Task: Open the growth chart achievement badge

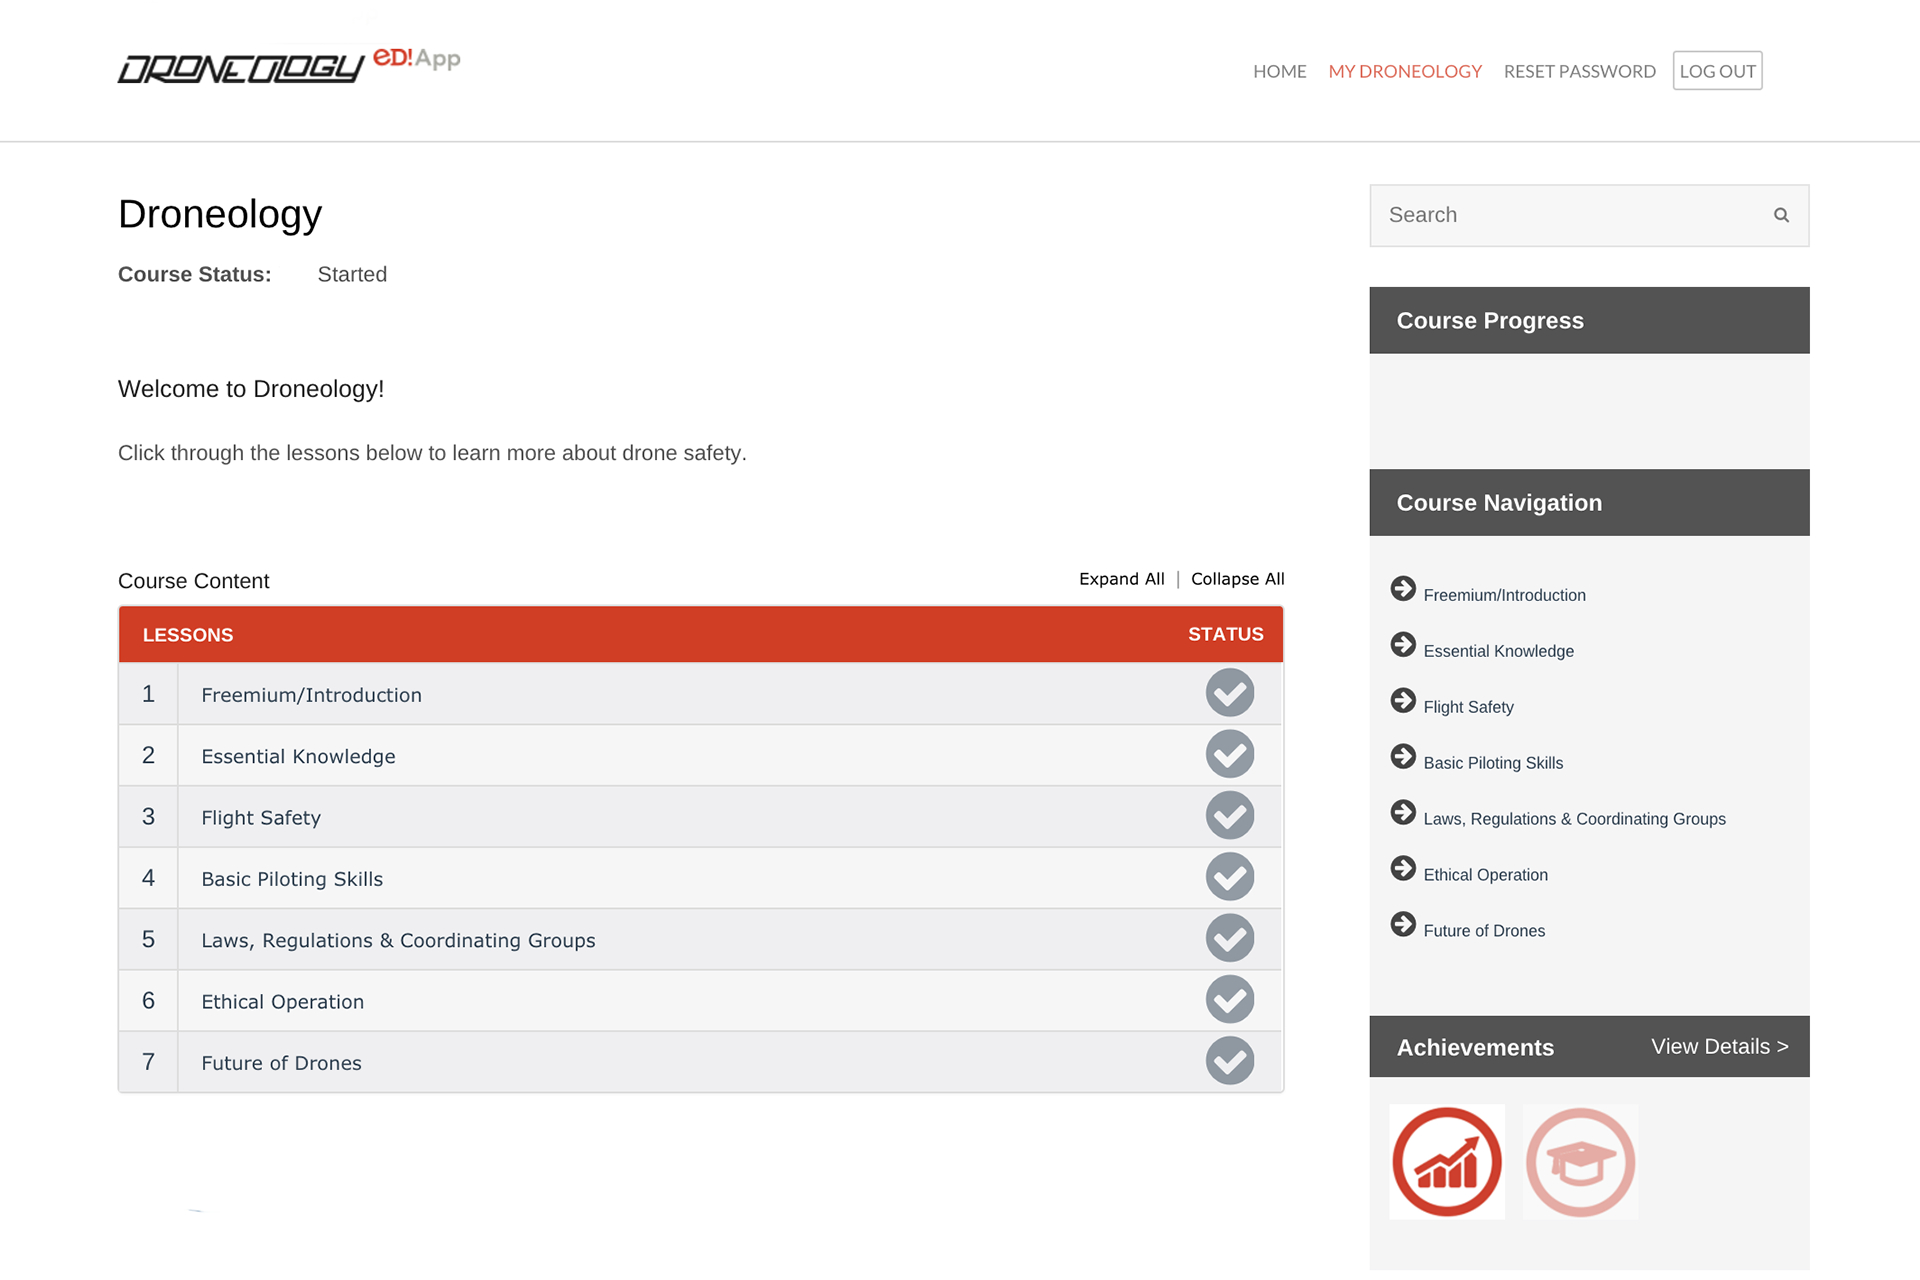Action: (1446, 1161)
